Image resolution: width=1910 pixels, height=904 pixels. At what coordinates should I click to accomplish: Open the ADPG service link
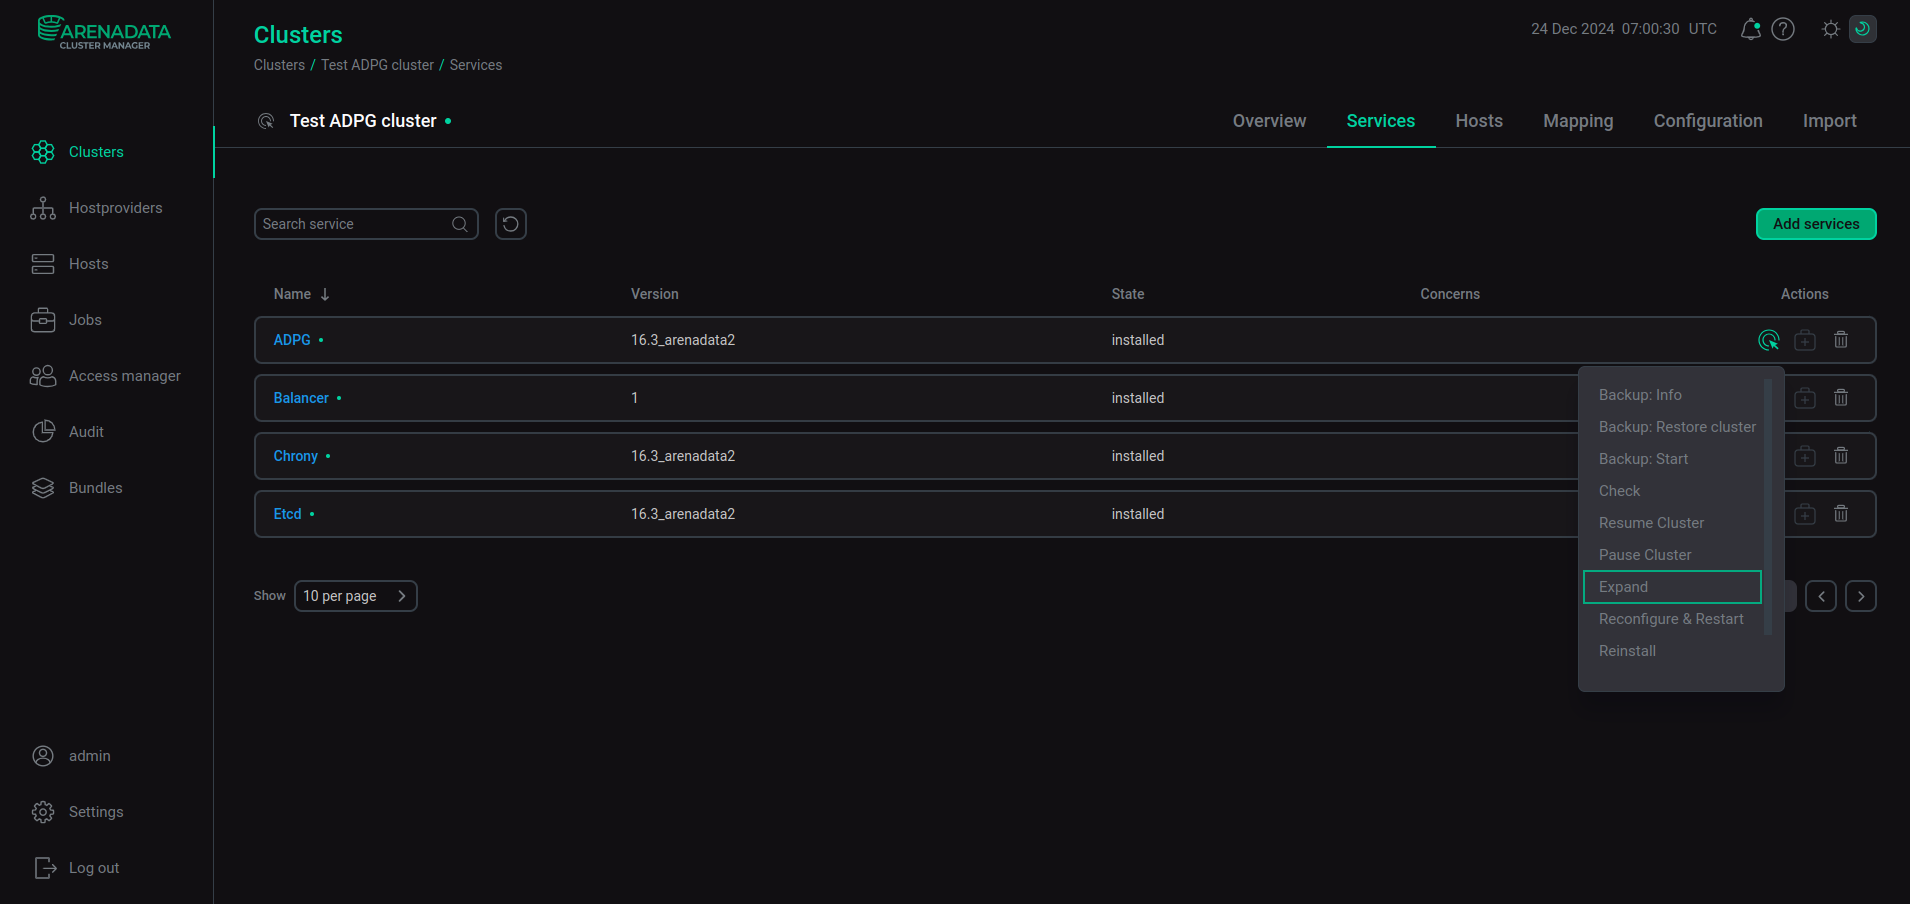click(x=292, y=340)
